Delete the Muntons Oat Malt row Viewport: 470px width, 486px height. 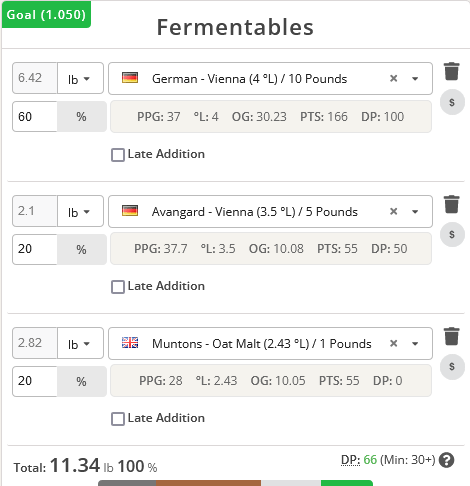click(452, 336)
